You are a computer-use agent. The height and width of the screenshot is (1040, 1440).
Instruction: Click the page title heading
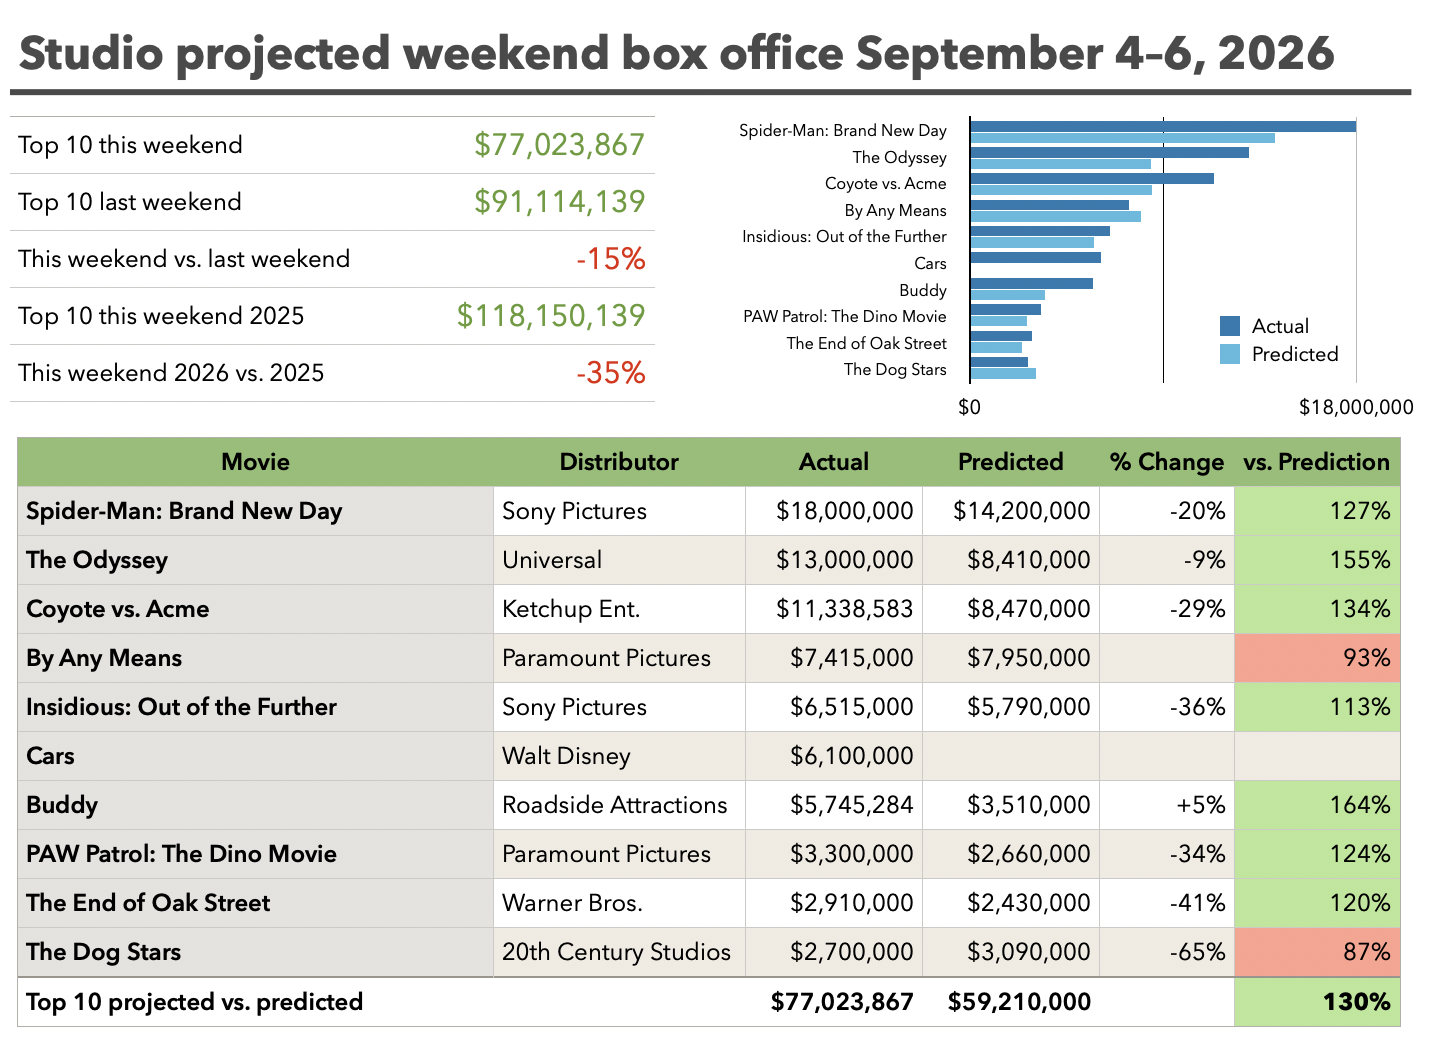tap(677, 53)
